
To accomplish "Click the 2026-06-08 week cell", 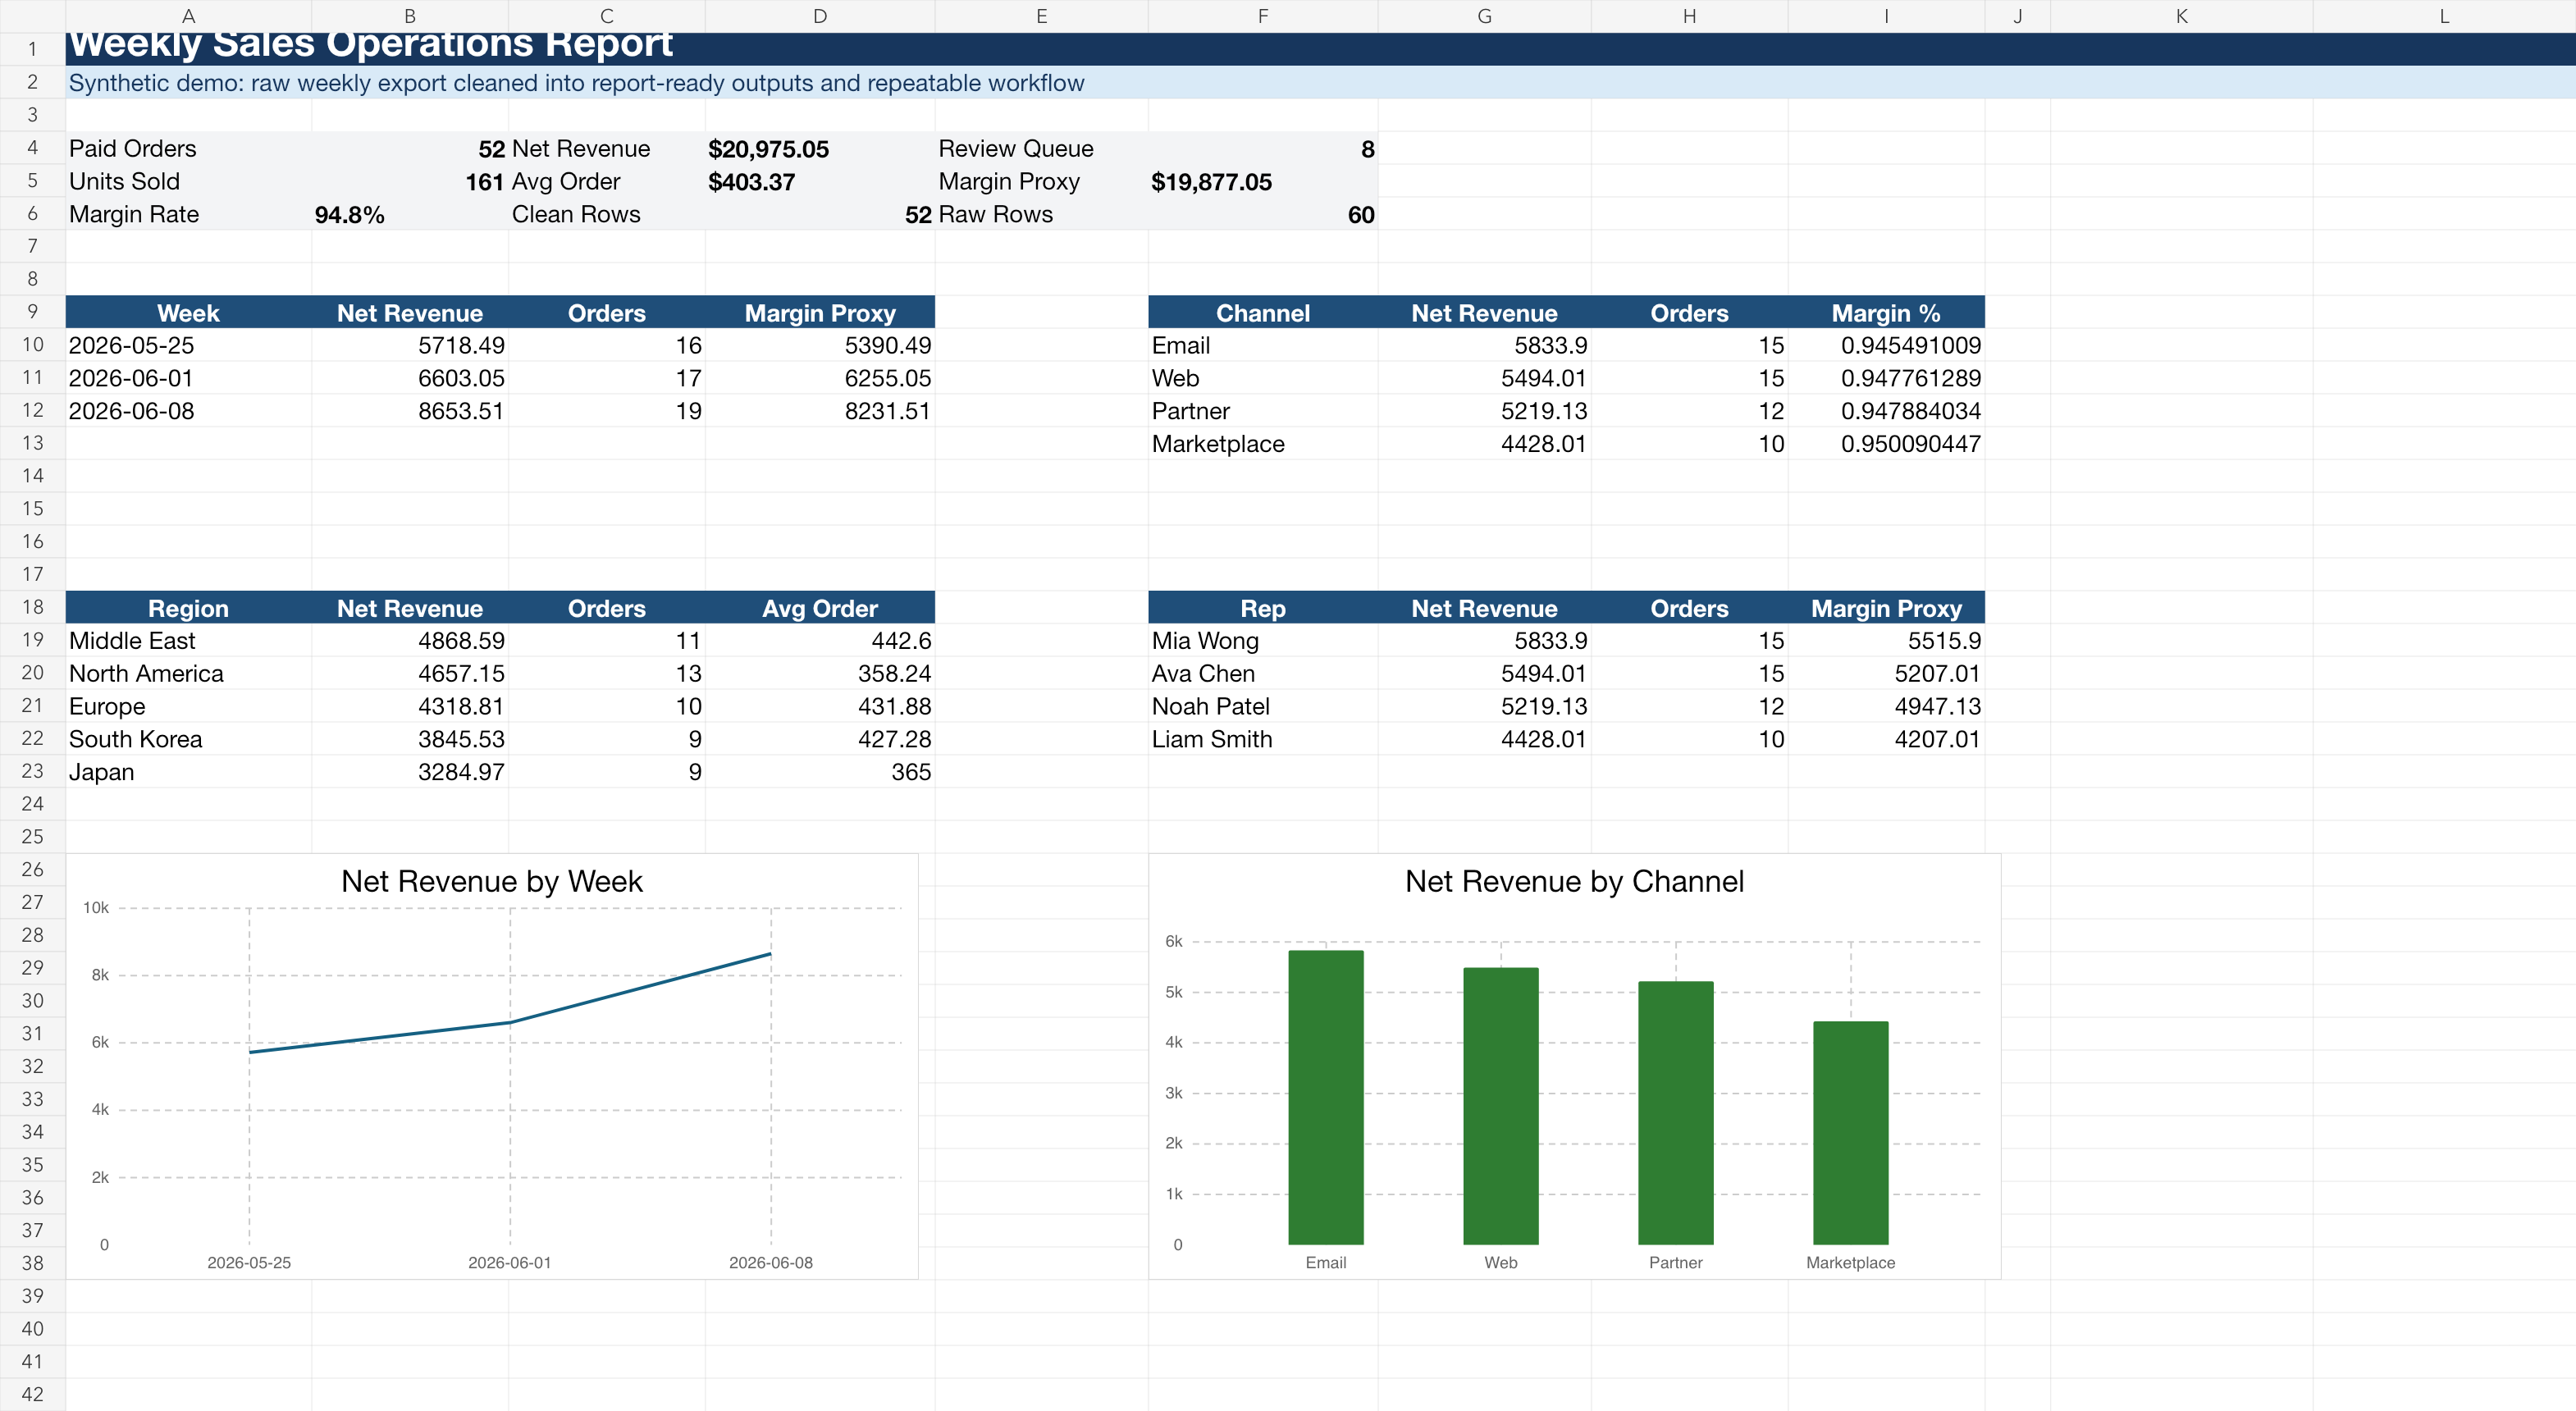I will coord(188,410).
